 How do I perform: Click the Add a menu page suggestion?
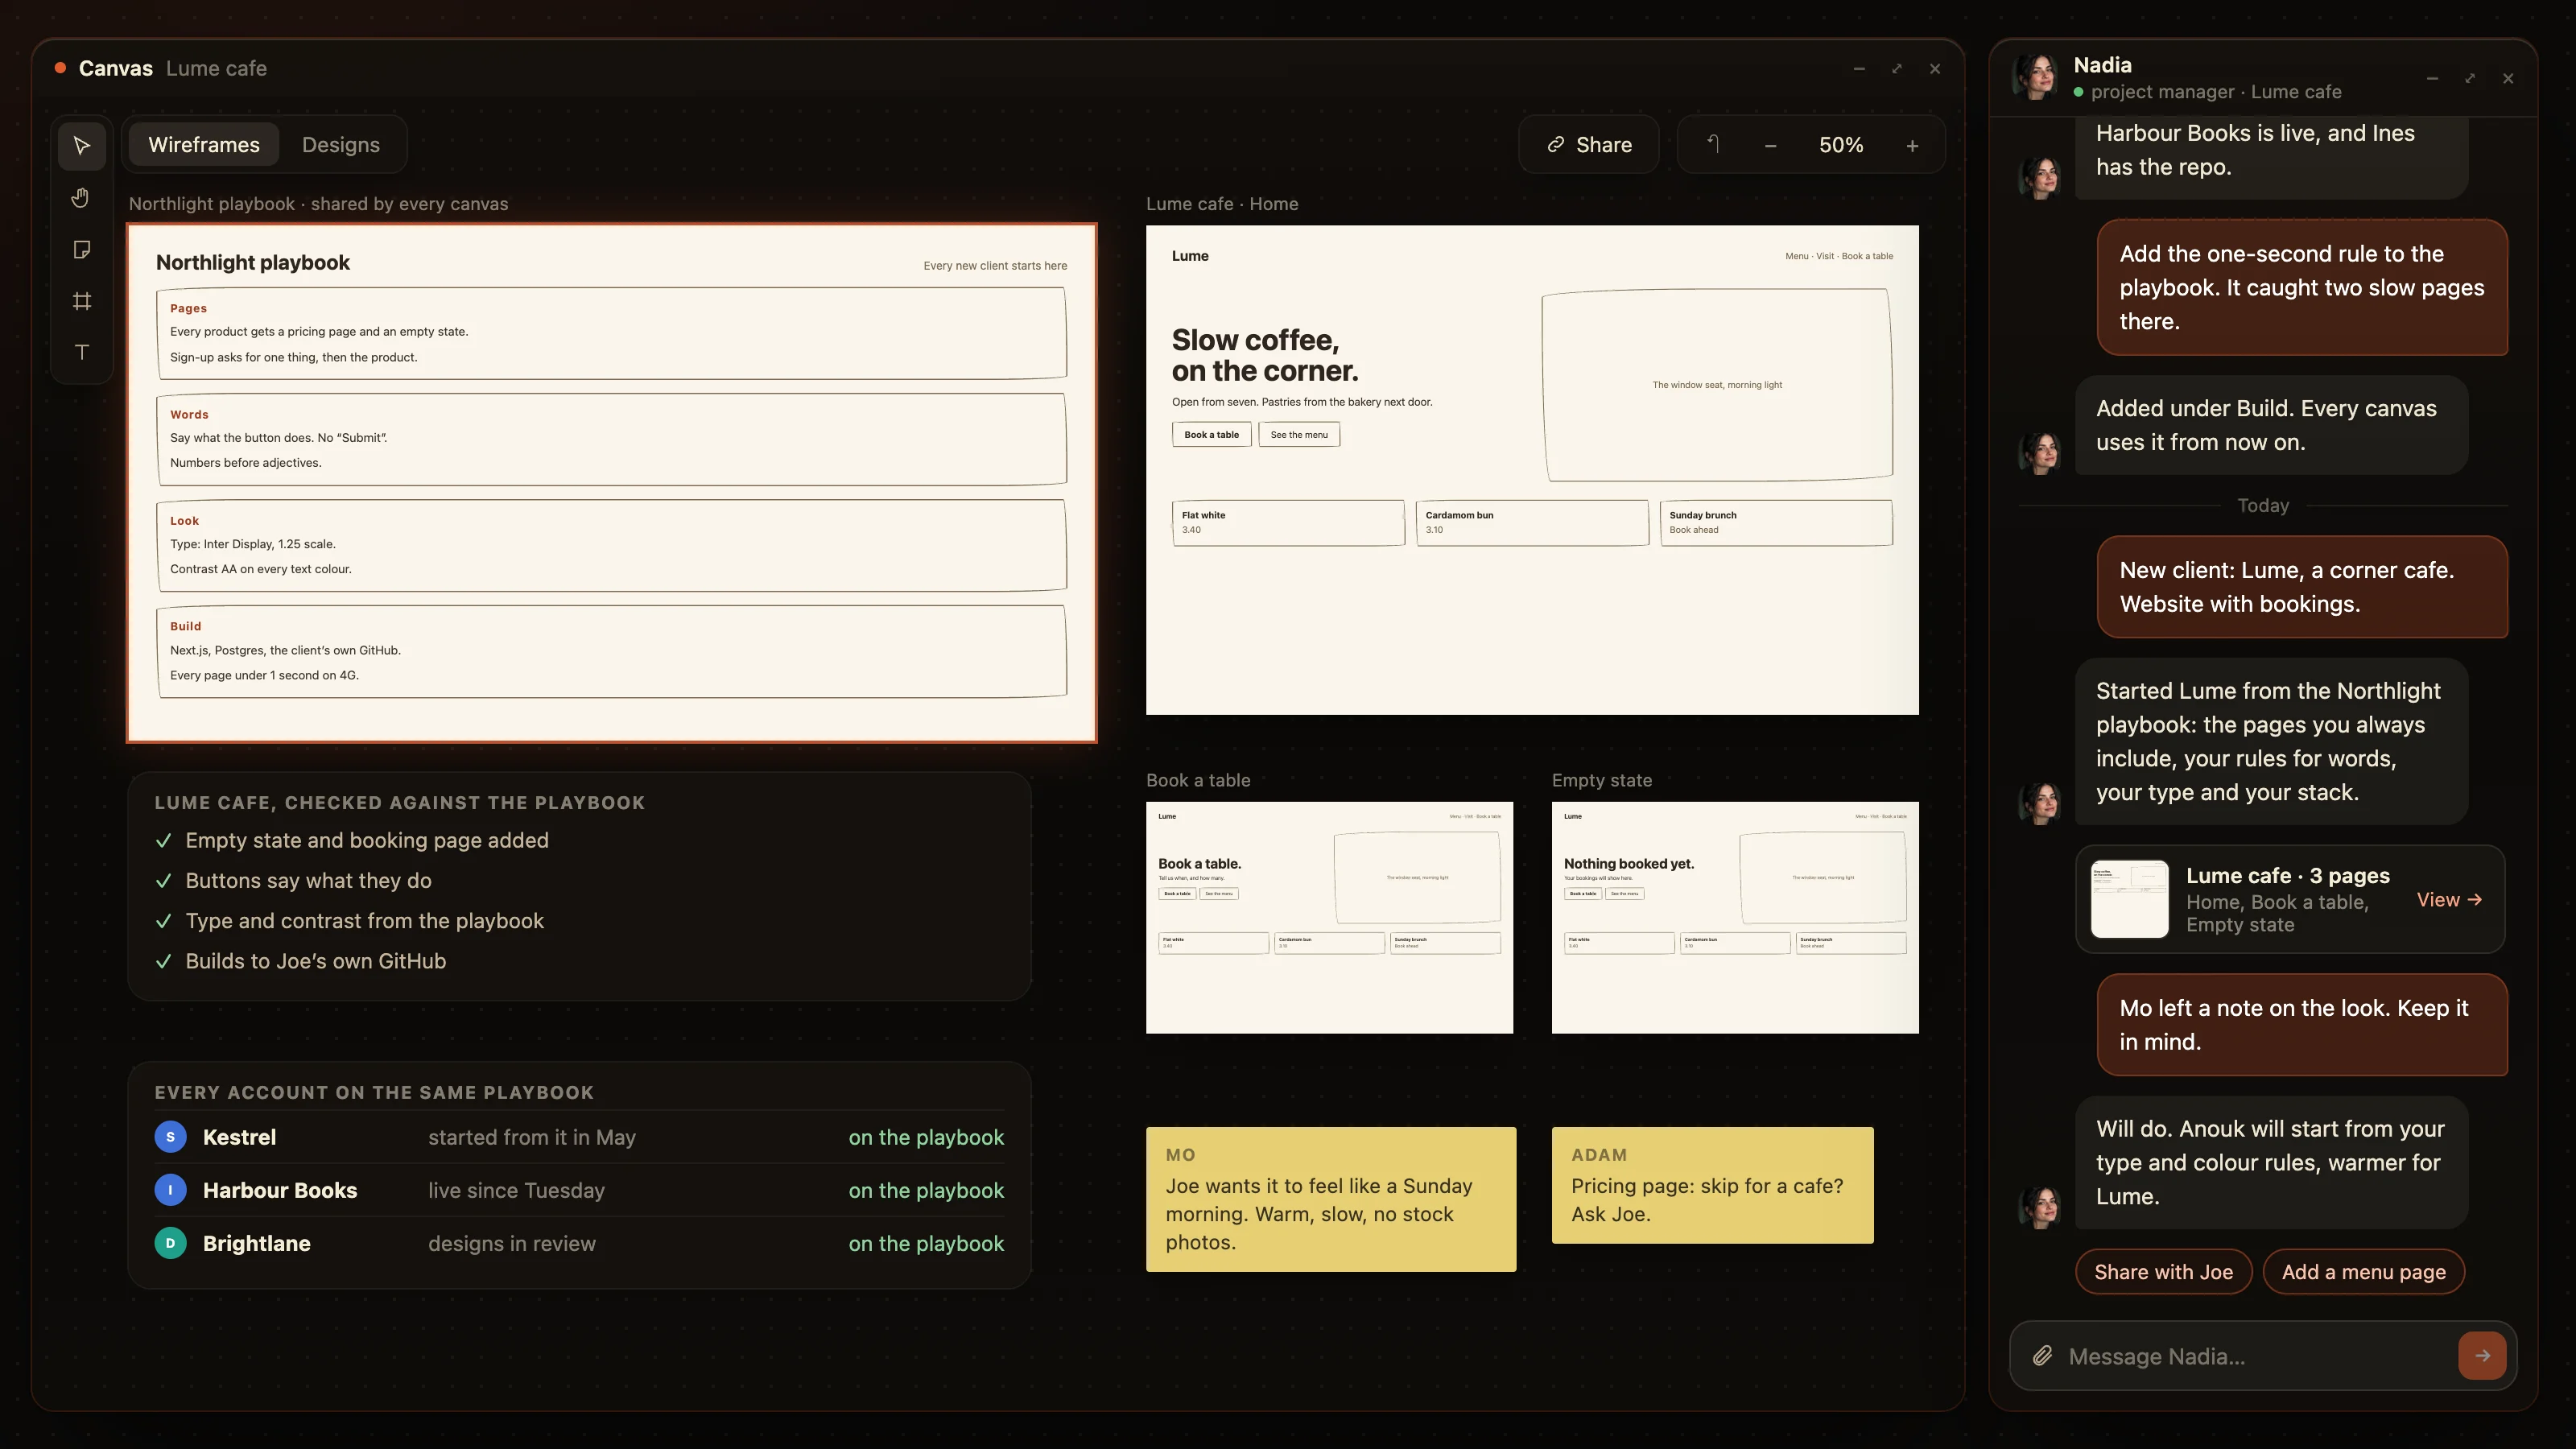pyautogui.click(x=2363, y=1272)
